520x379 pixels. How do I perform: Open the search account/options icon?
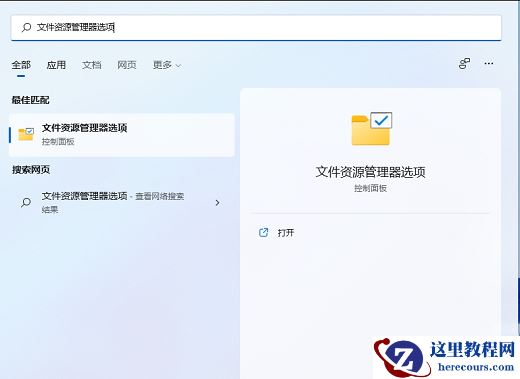(465, 63)
